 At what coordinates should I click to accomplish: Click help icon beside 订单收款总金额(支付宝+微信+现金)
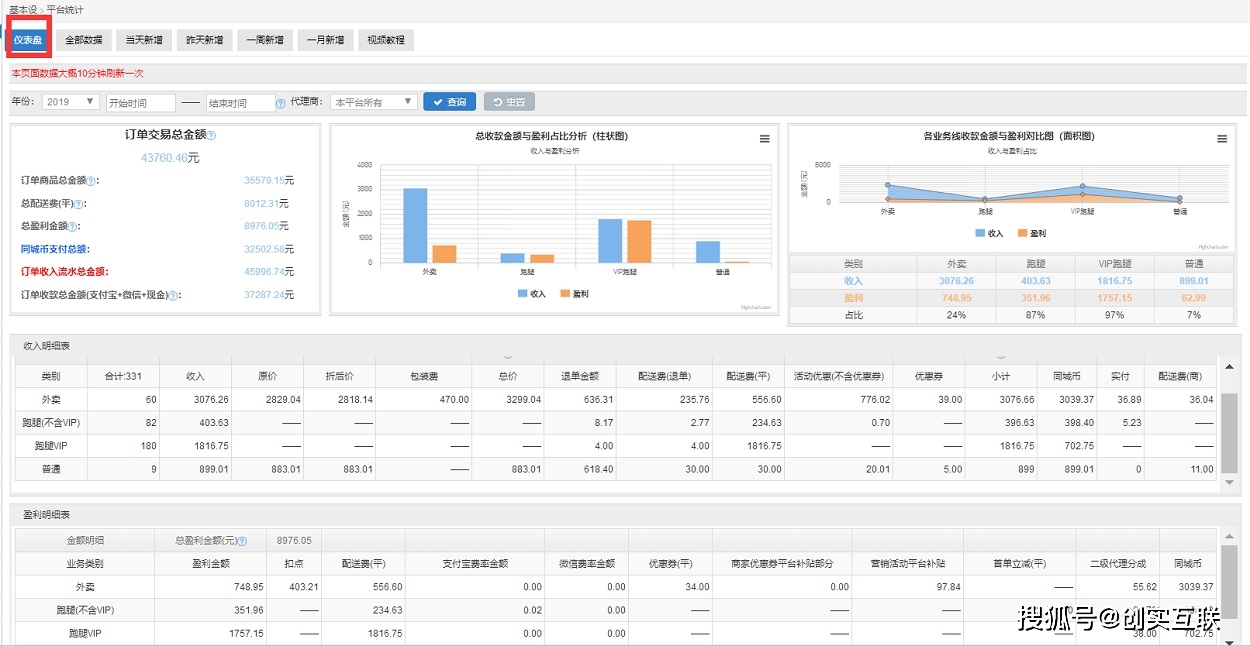[x=173, y=296]
